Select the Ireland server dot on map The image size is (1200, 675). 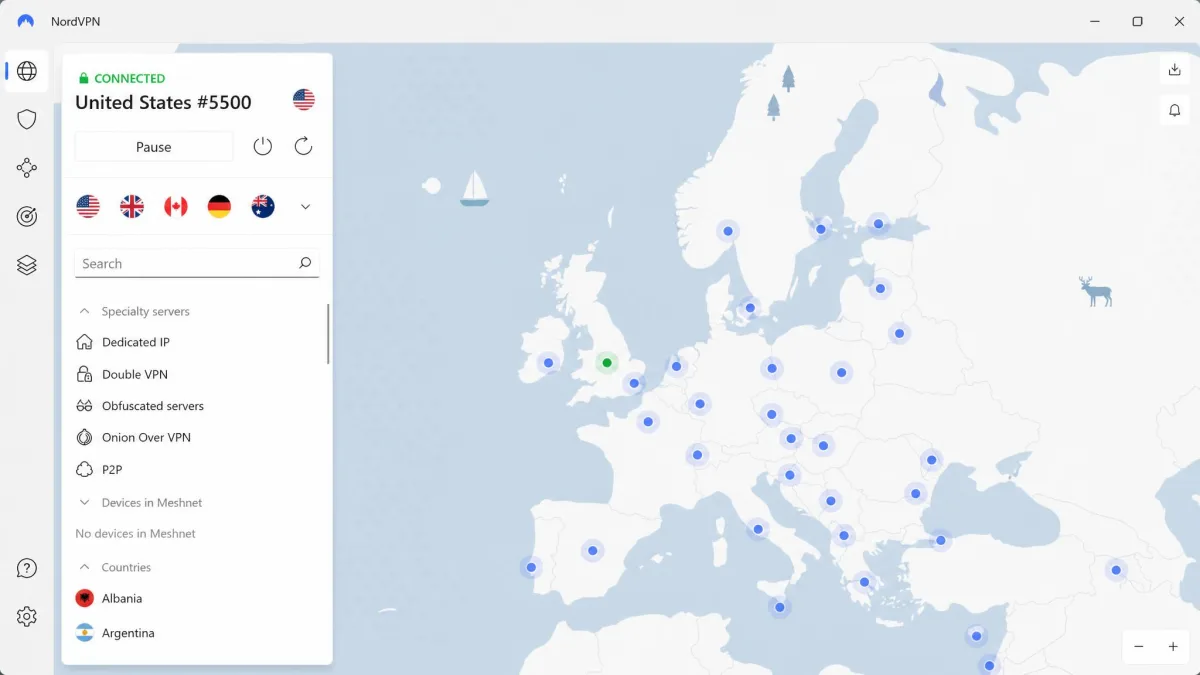coord(548,363)
